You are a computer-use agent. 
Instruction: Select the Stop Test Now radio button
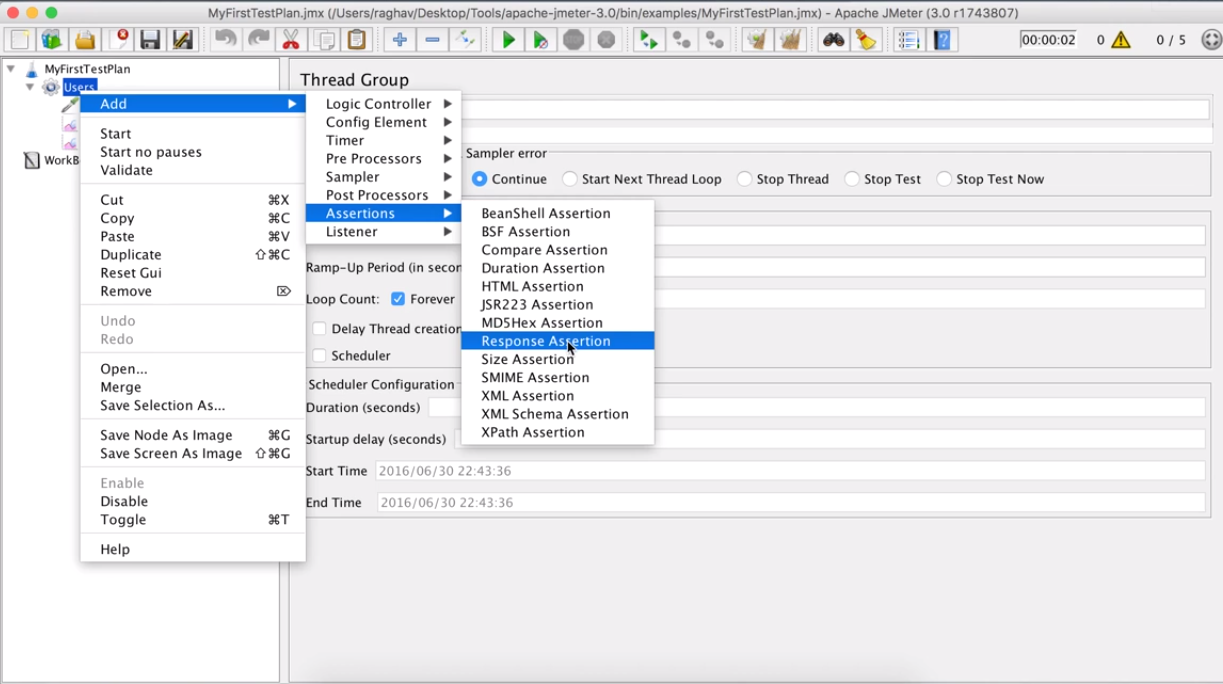943,179
